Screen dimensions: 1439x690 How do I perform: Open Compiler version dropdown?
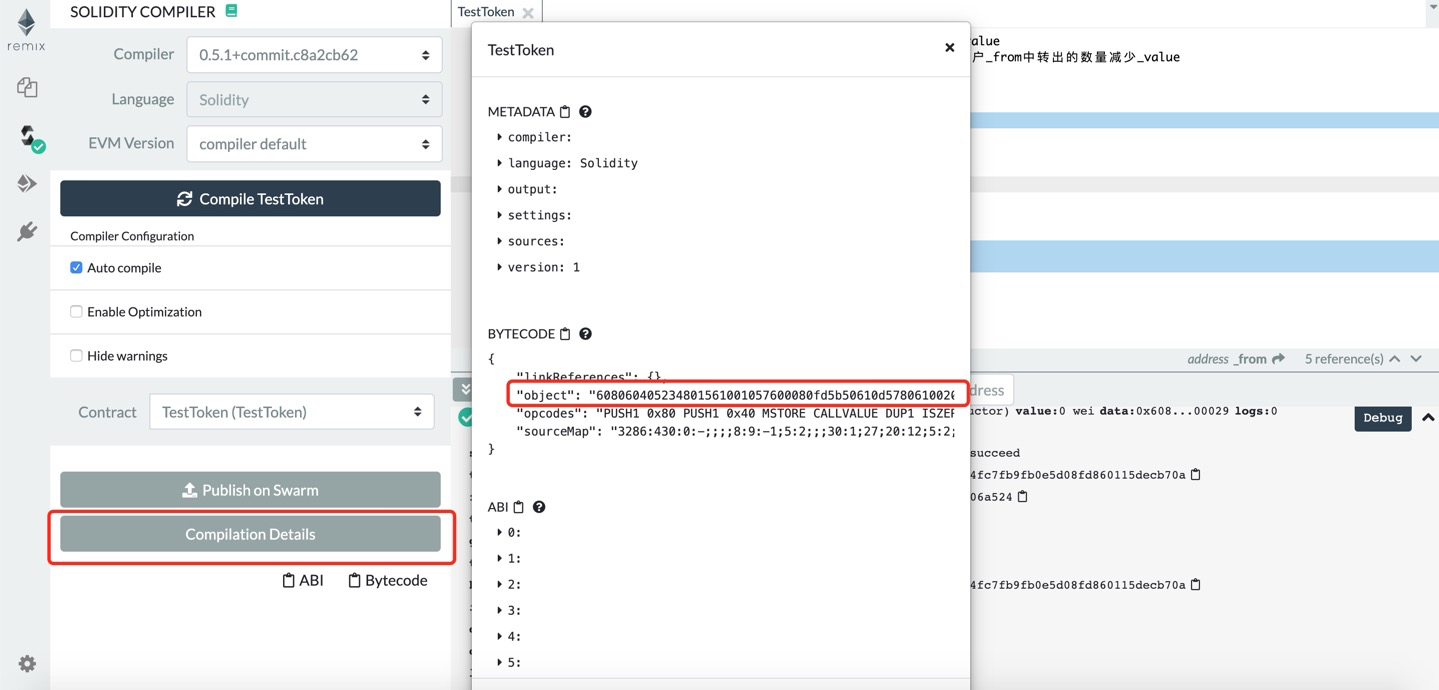(x=314, y=55)
